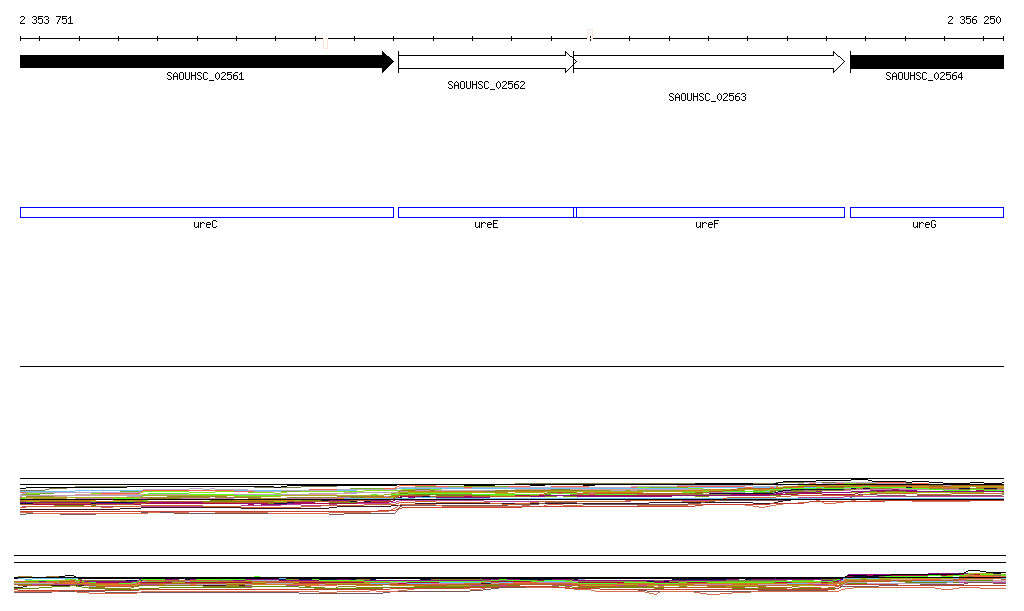Select the ureG blue feature box
Image resolution: width=1024 pixels, height=611 pixels.
tap(926, 212)
